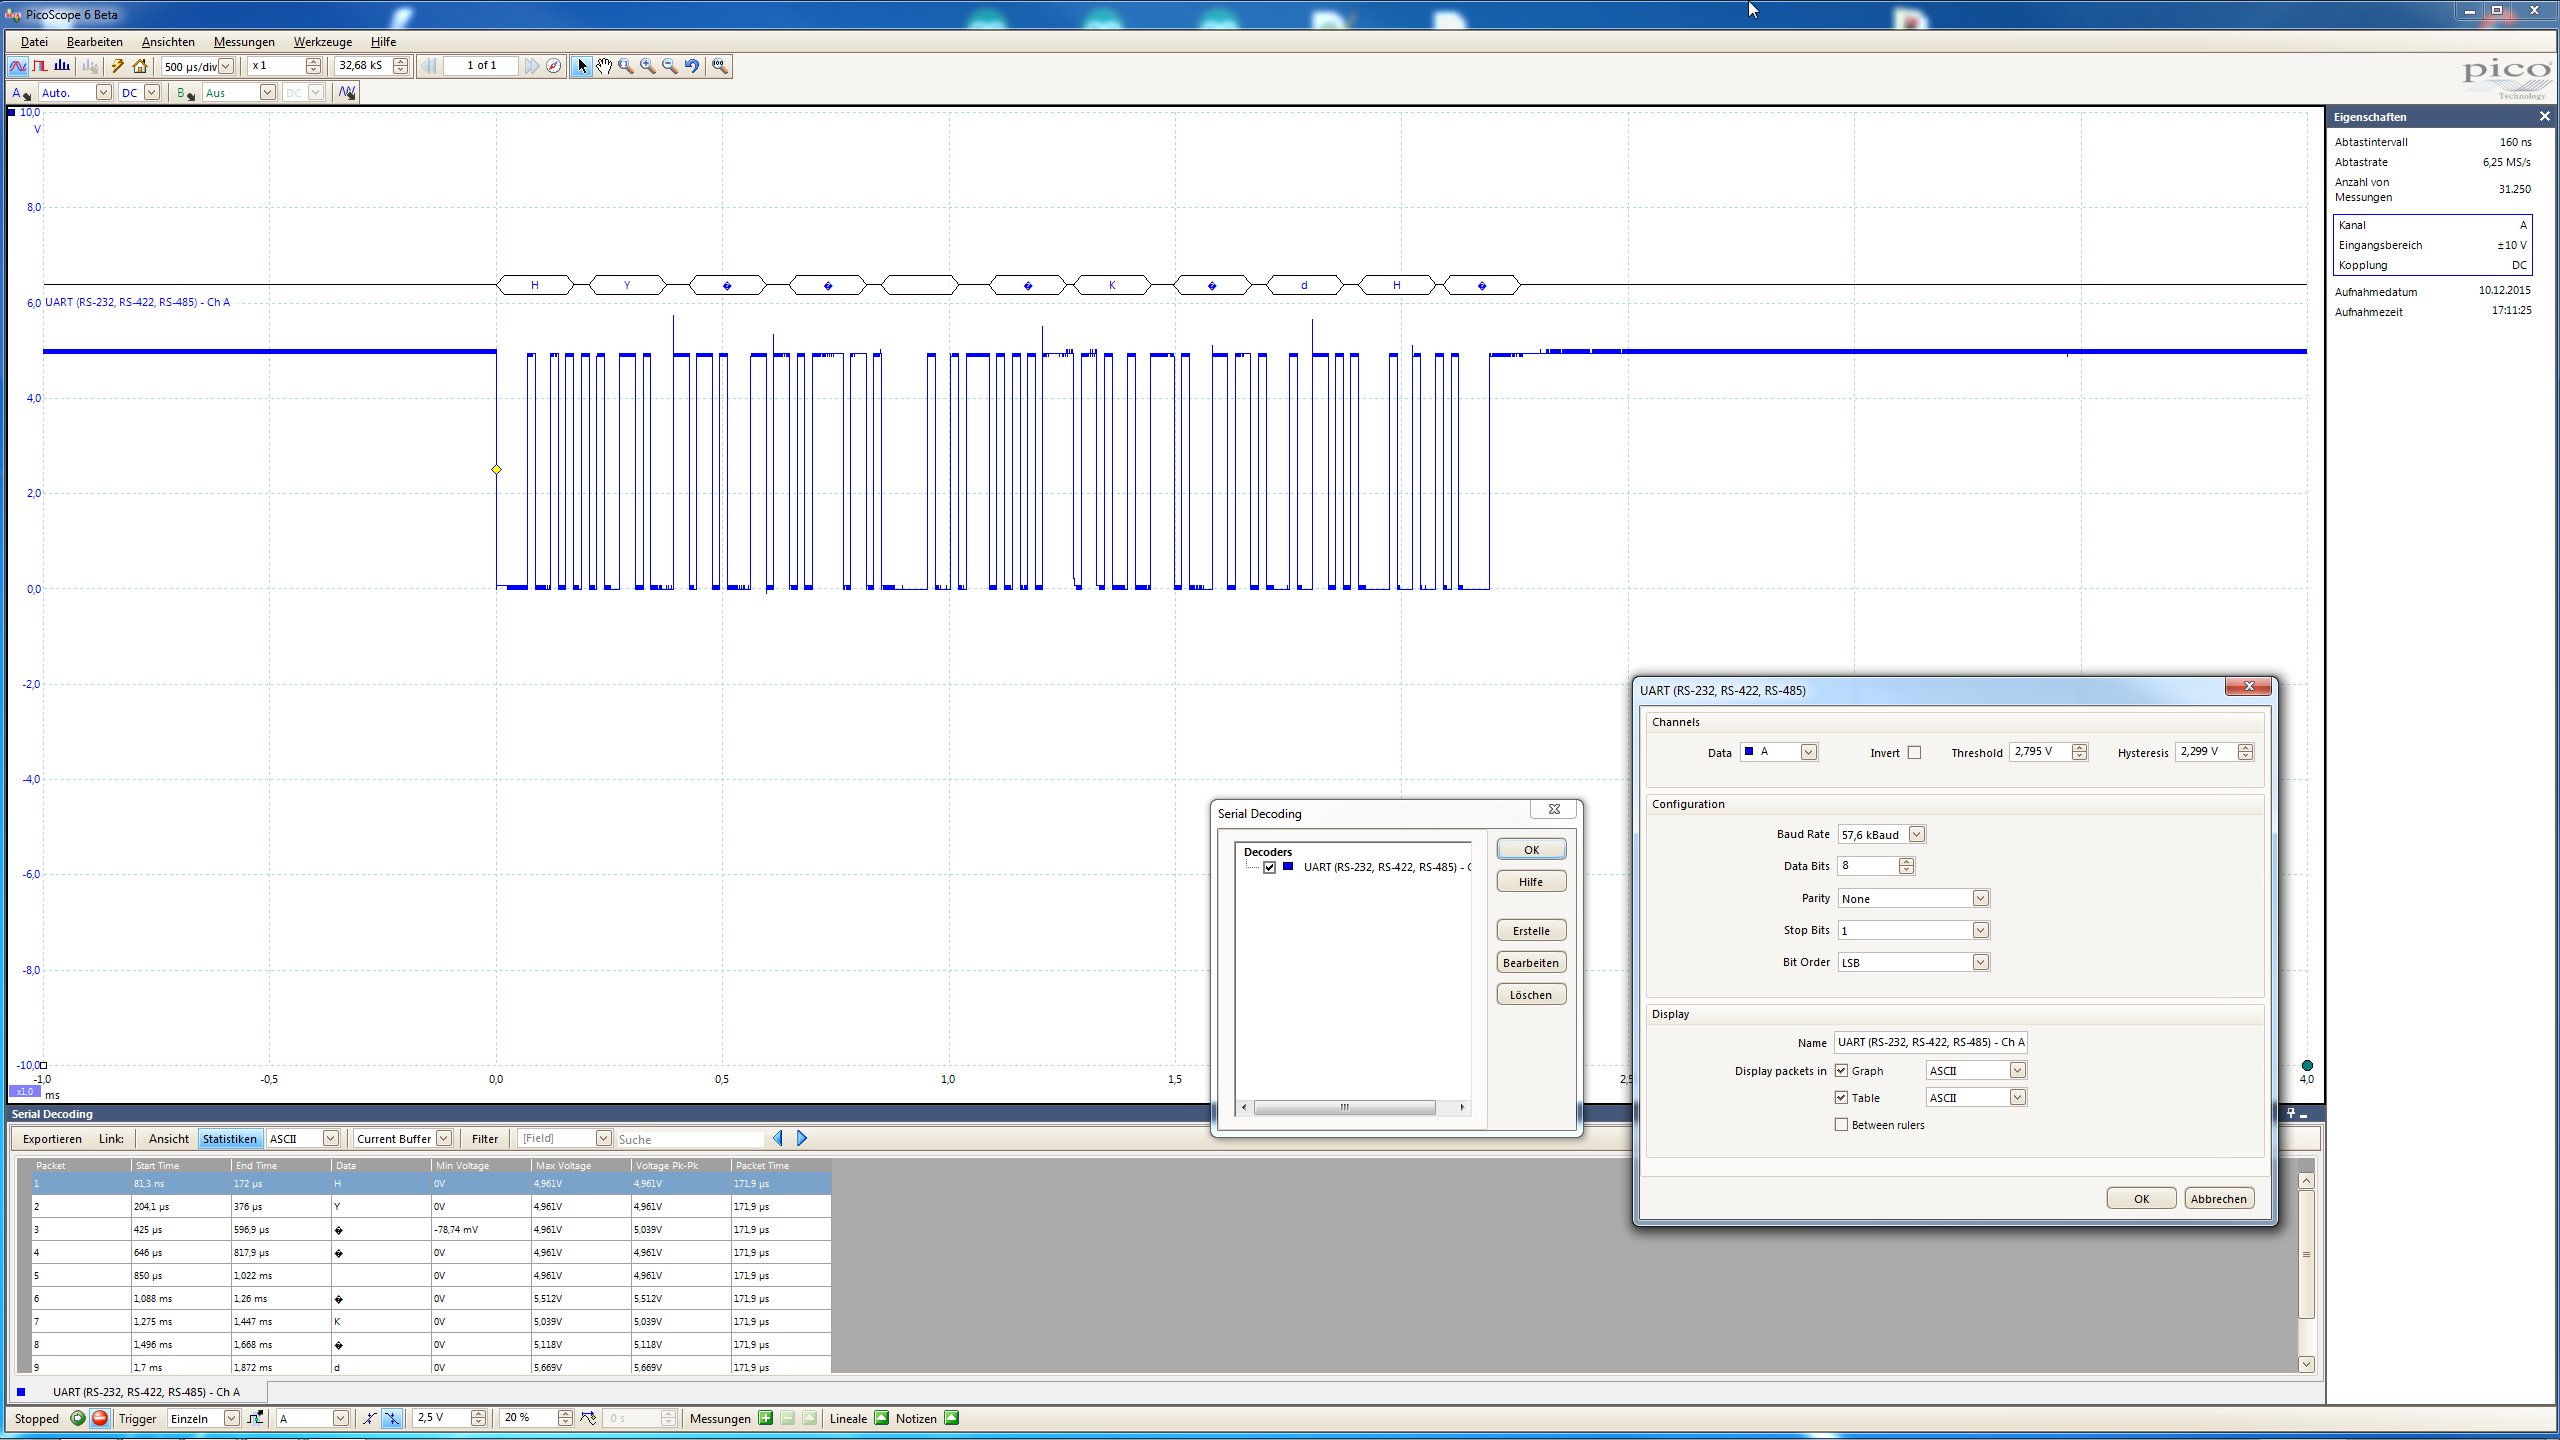
Task: Go to next buffer arrow
Action: click(x=532, y=66)
